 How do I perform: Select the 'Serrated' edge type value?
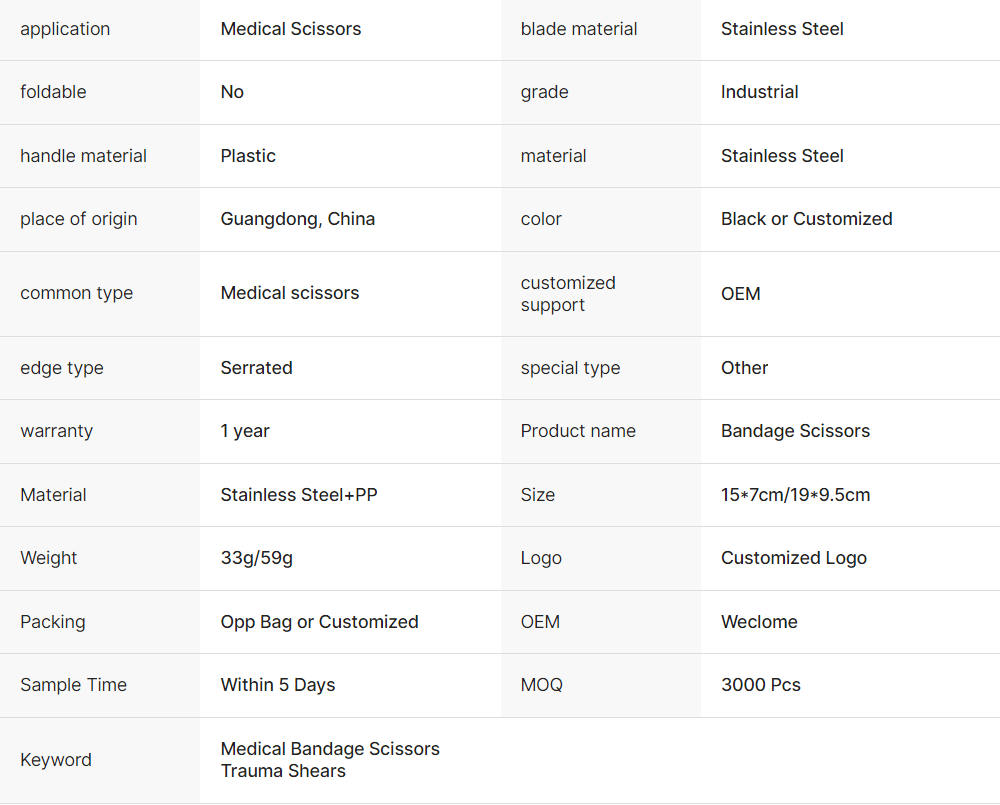click(256, 368)
